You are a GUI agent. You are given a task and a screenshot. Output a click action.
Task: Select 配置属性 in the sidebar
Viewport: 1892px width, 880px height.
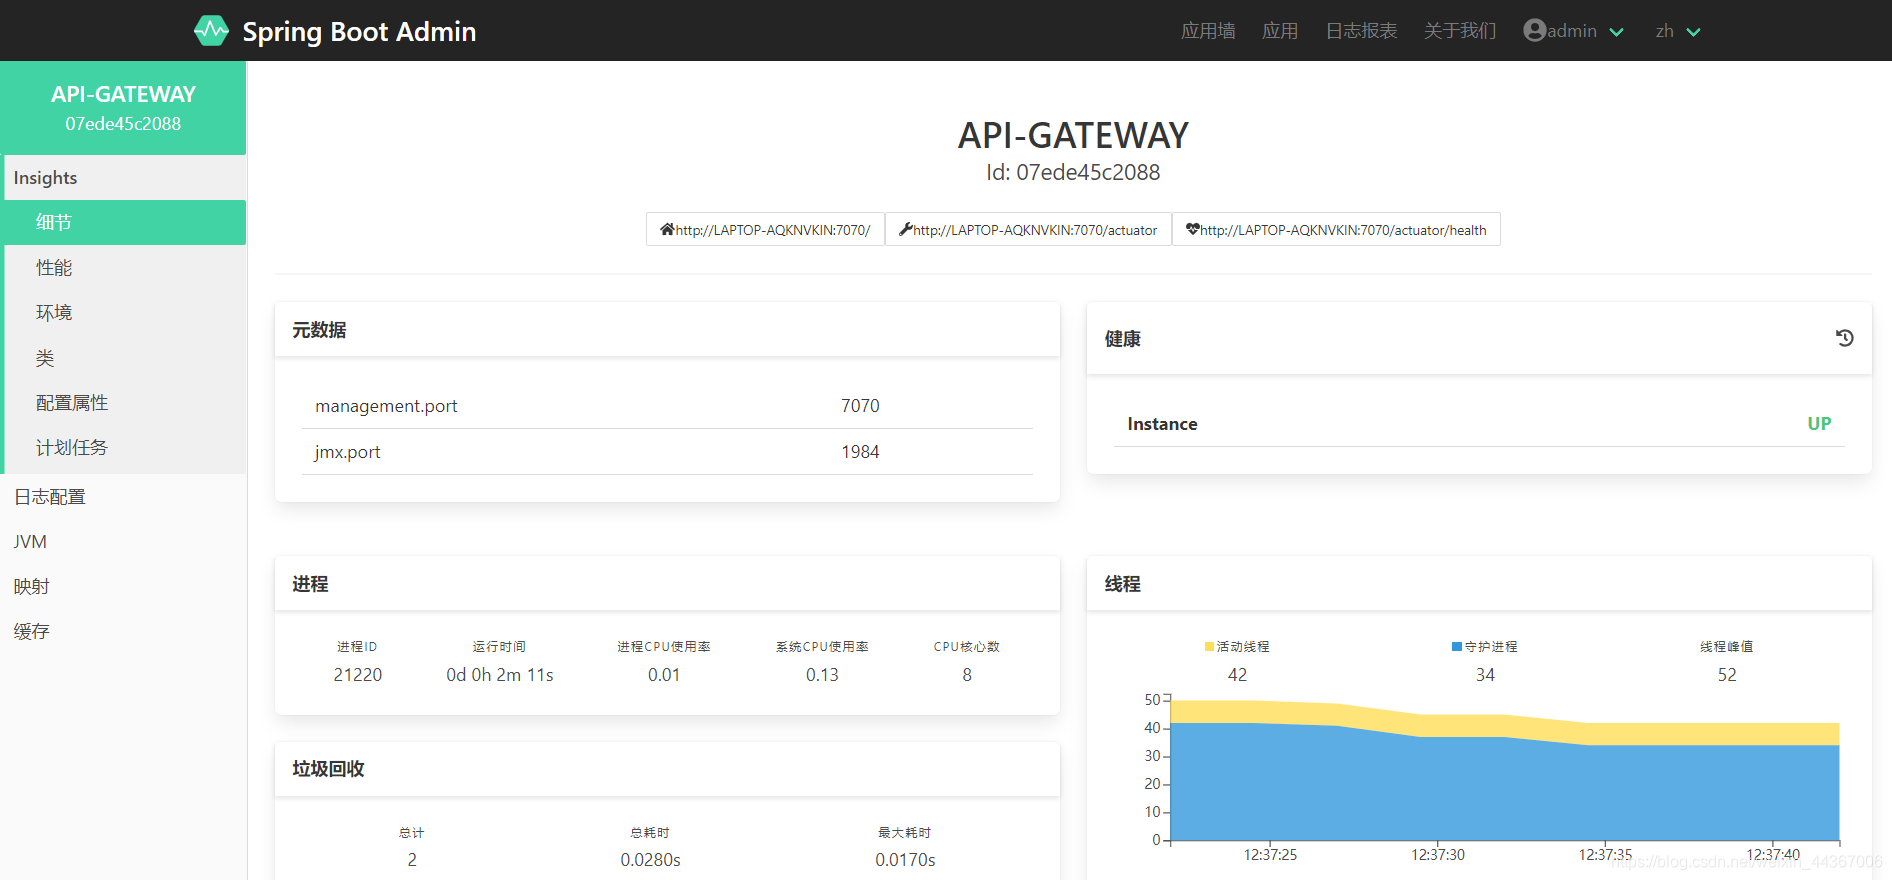pyautogui.click(x=125, y=402)
